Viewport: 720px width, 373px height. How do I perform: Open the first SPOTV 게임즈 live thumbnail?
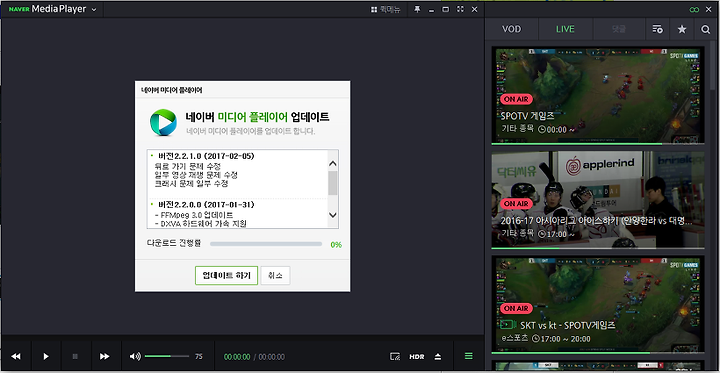pos(598,96)
